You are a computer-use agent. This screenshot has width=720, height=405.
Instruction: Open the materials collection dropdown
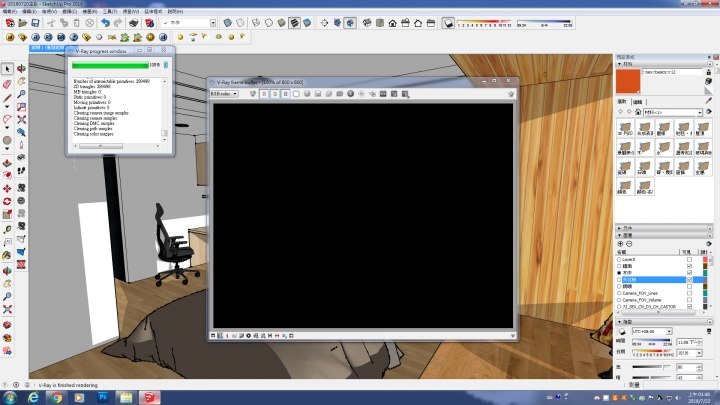[x=673, y=112]
